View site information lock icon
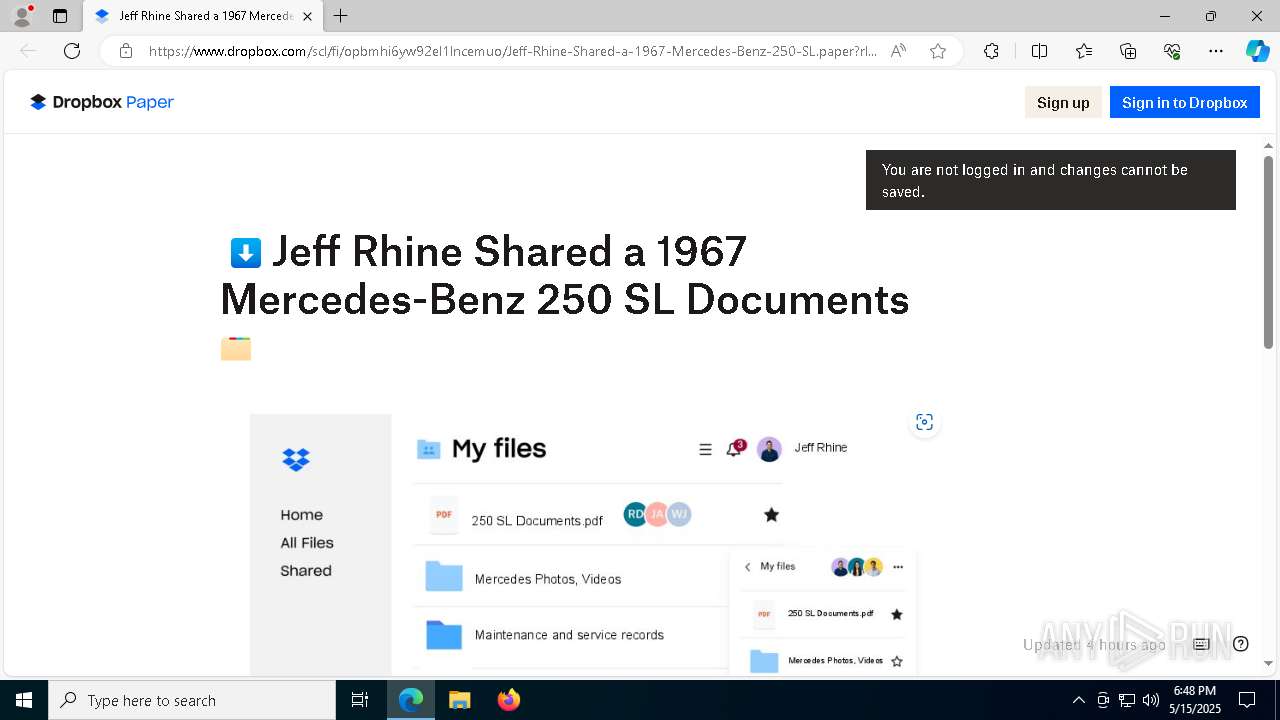 pyautogui.click(x=126, y=51)
